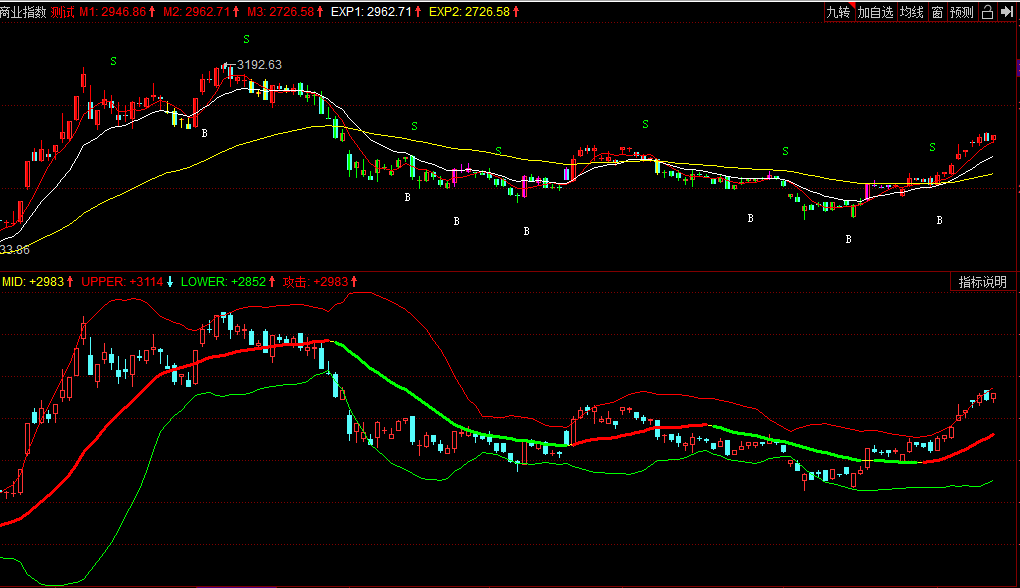Image resolution: width=1020 pixels, height=588 pixels.
Task: Click the 商业指数 index name
Action: (x=24, y=12)
